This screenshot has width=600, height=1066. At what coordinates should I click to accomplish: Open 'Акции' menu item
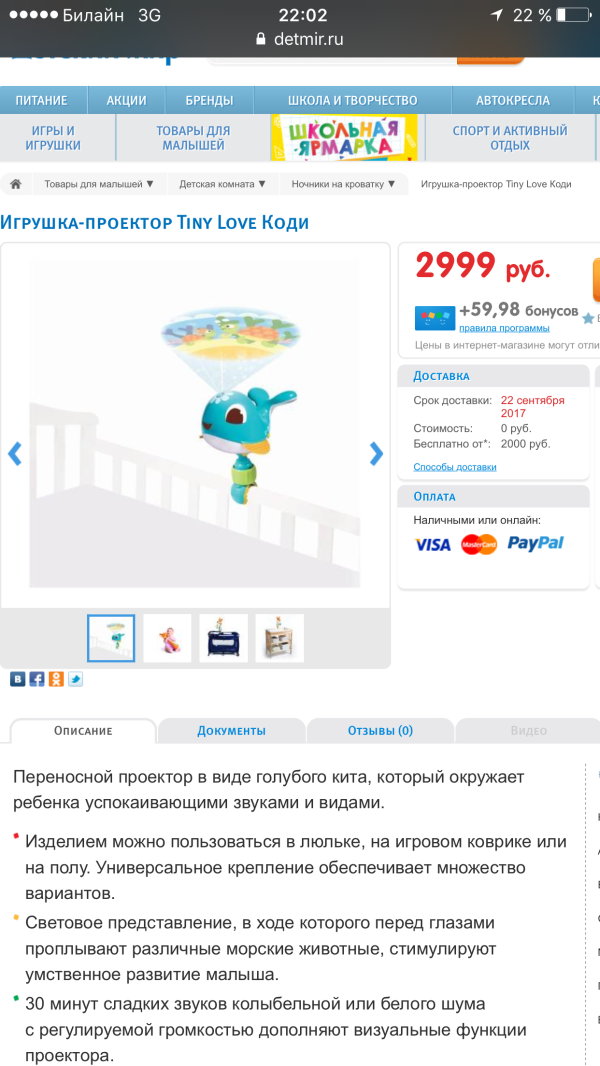tap(126, 101)
